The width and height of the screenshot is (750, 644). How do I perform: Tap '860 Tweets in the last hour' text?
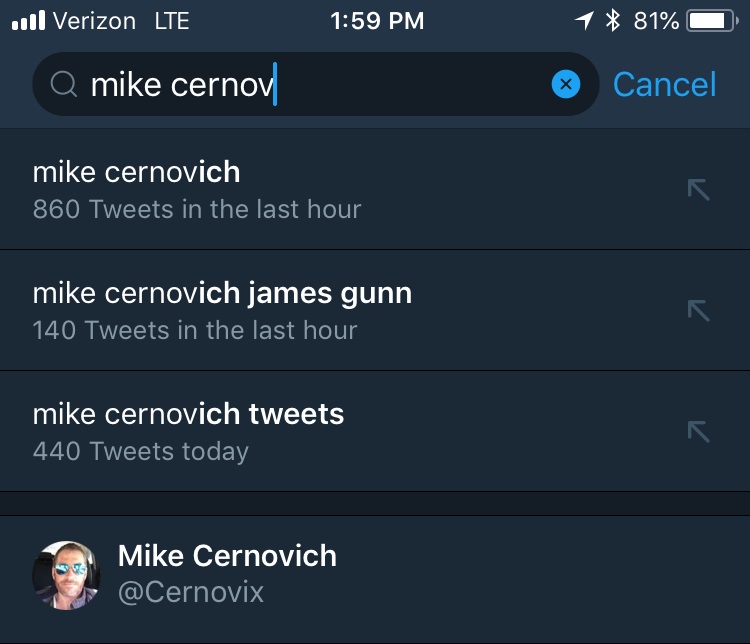click(x=197, y=209)
